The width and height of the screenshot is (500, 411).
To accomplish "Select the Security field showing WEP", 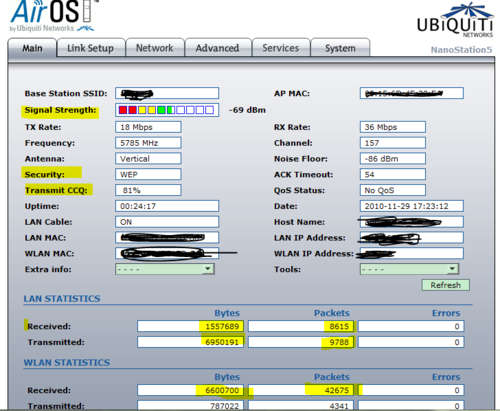I will [x=148, y=174].
